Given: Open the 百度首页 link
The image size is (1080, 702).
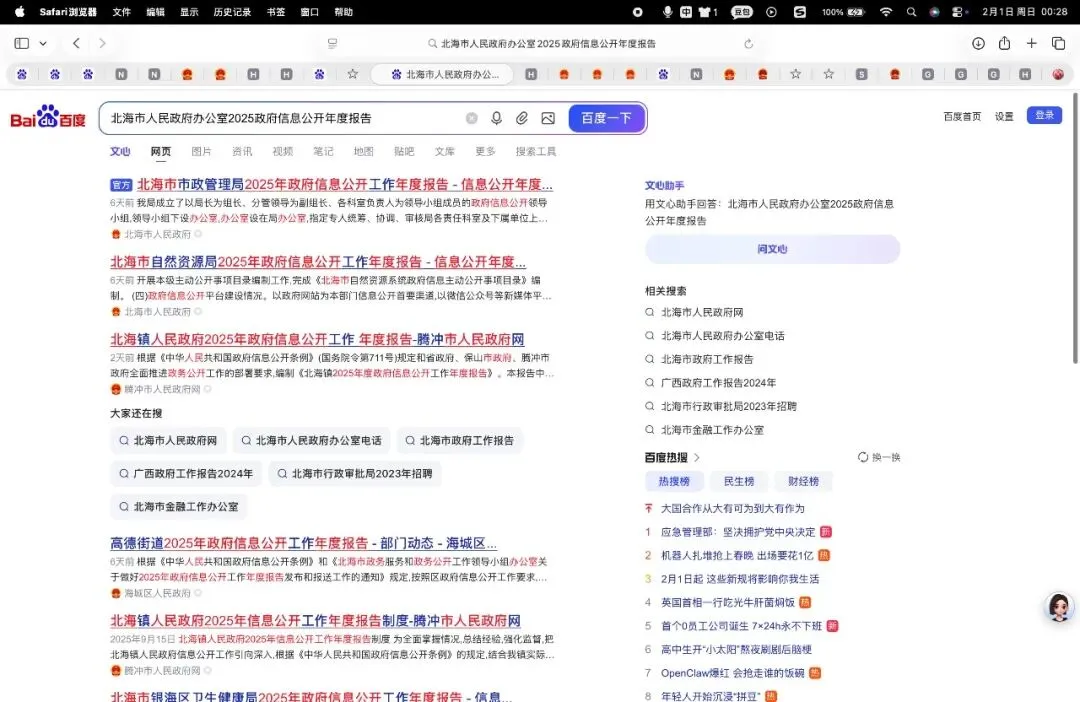Looking at the screenshot, I should point(962,116).
